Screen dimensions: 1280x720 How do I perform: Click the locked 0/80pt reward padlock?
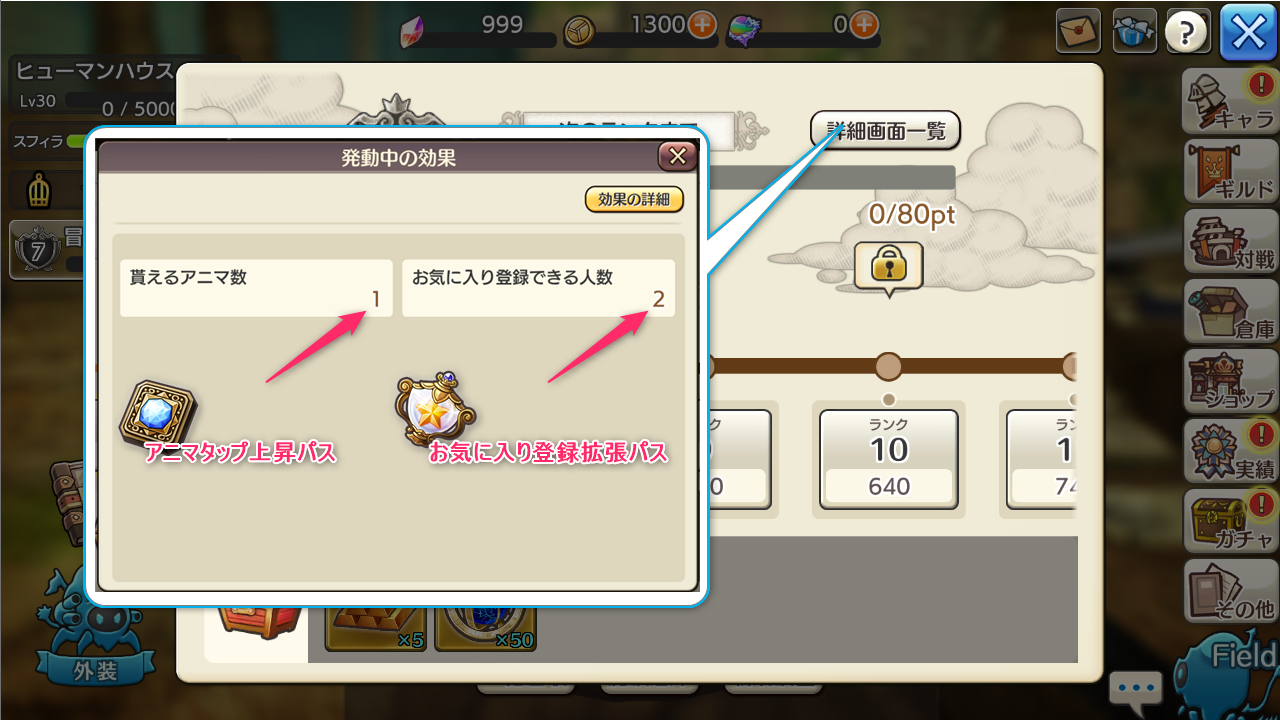(x=889, y=266)
